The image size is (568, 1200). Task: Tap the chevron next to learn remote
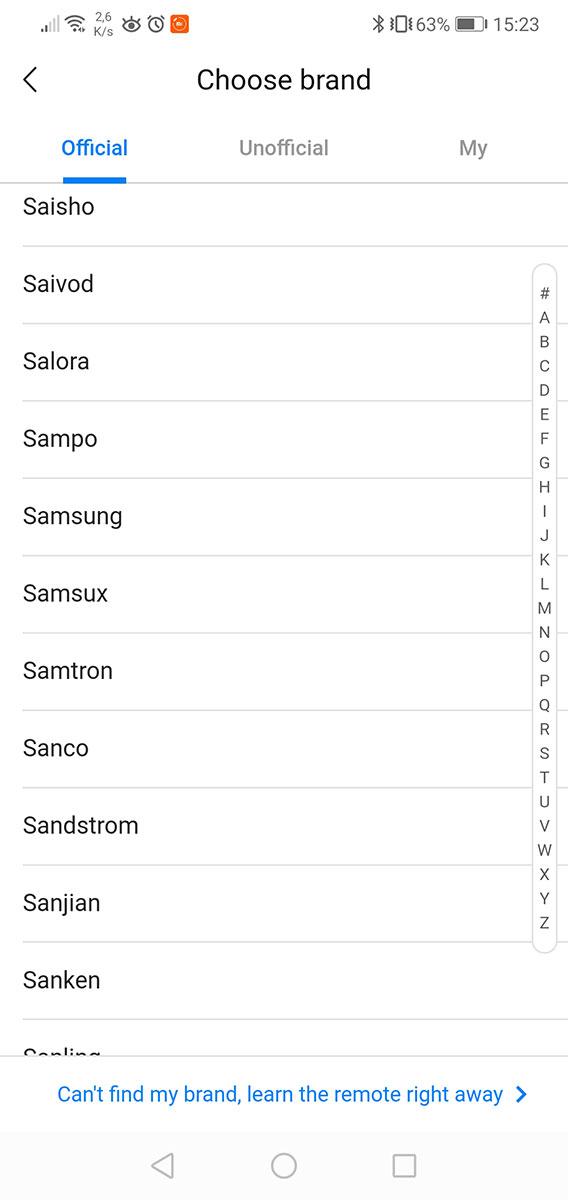521,1094
